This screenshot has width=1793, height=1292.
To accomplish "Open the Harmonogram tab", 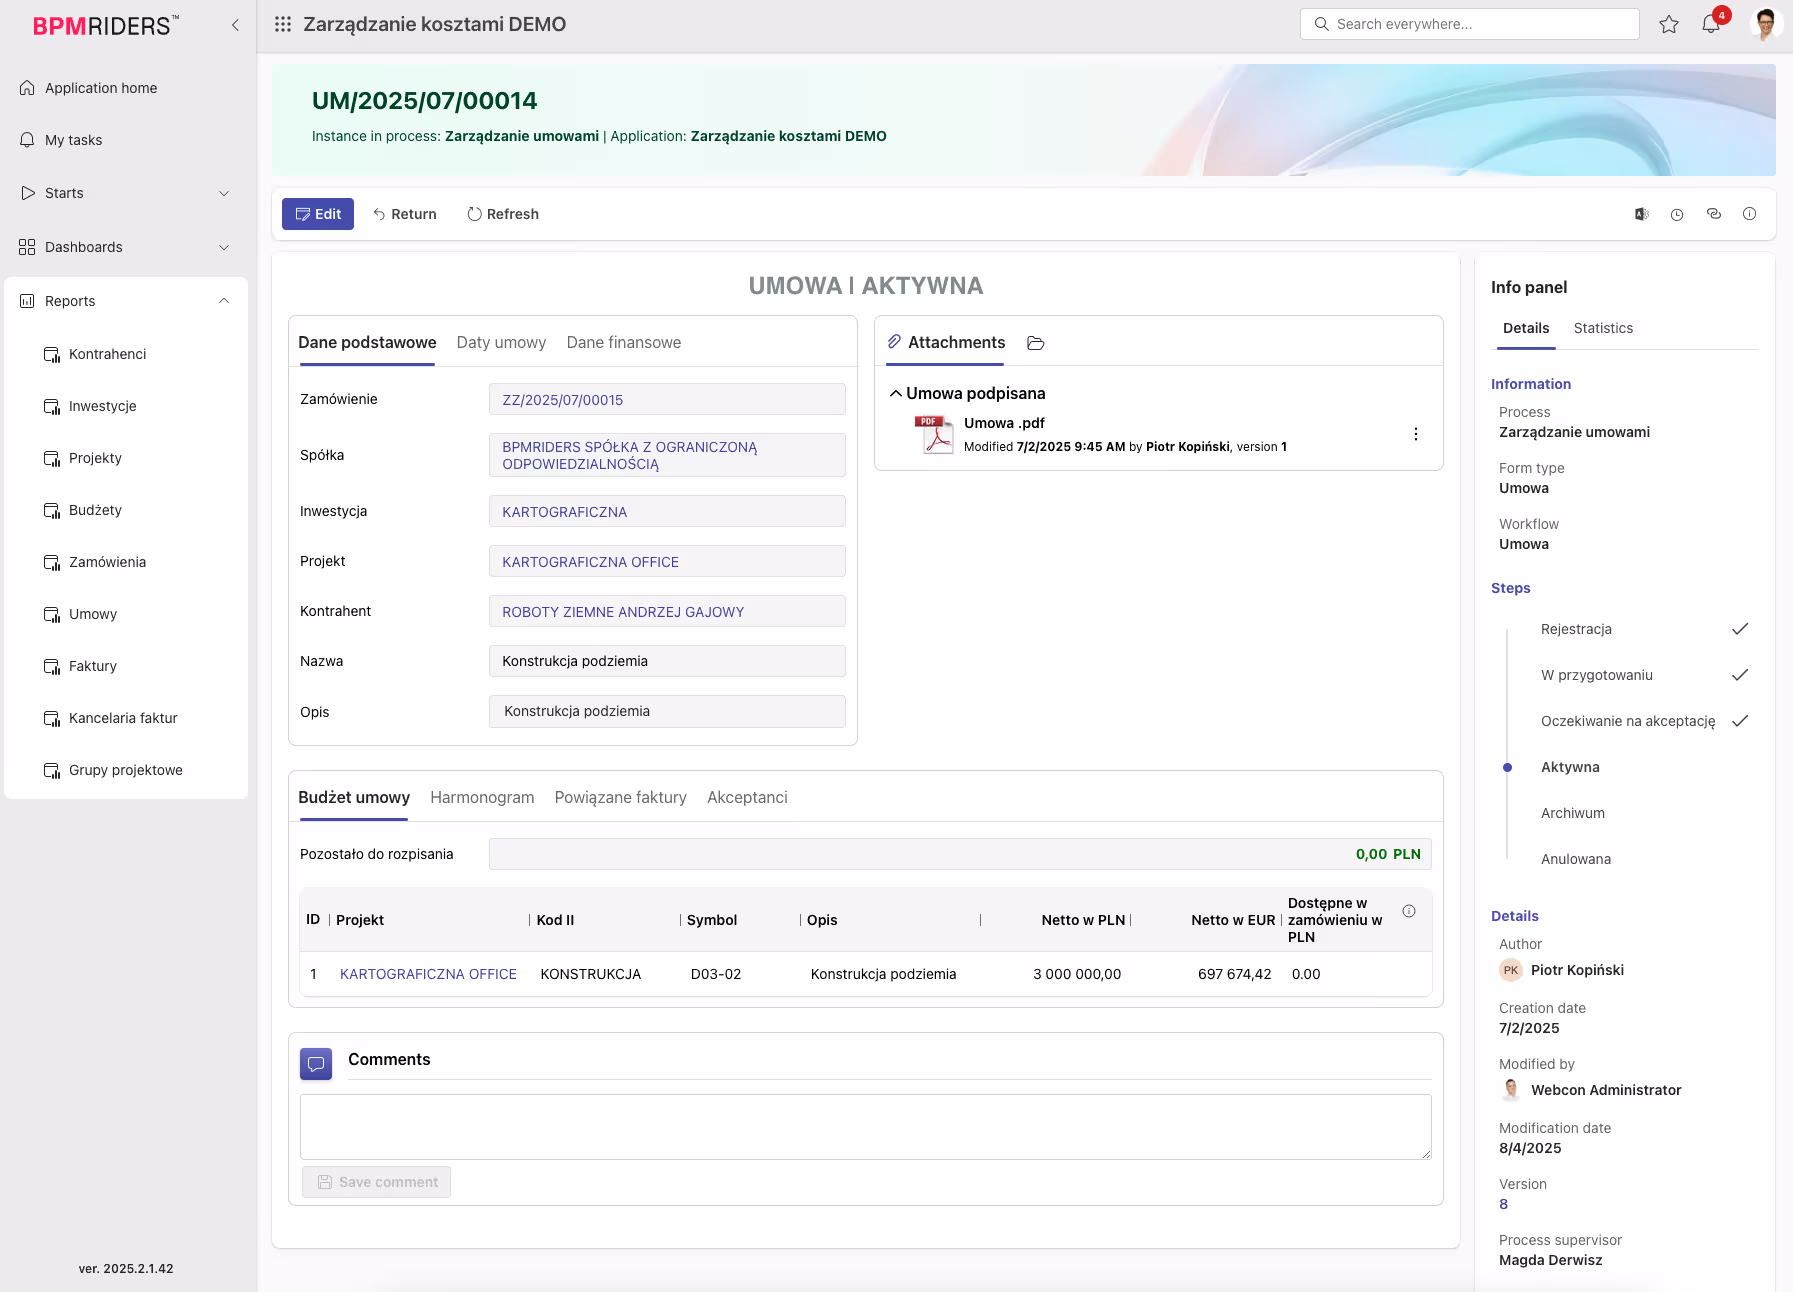I will click(x=482, y=797).
